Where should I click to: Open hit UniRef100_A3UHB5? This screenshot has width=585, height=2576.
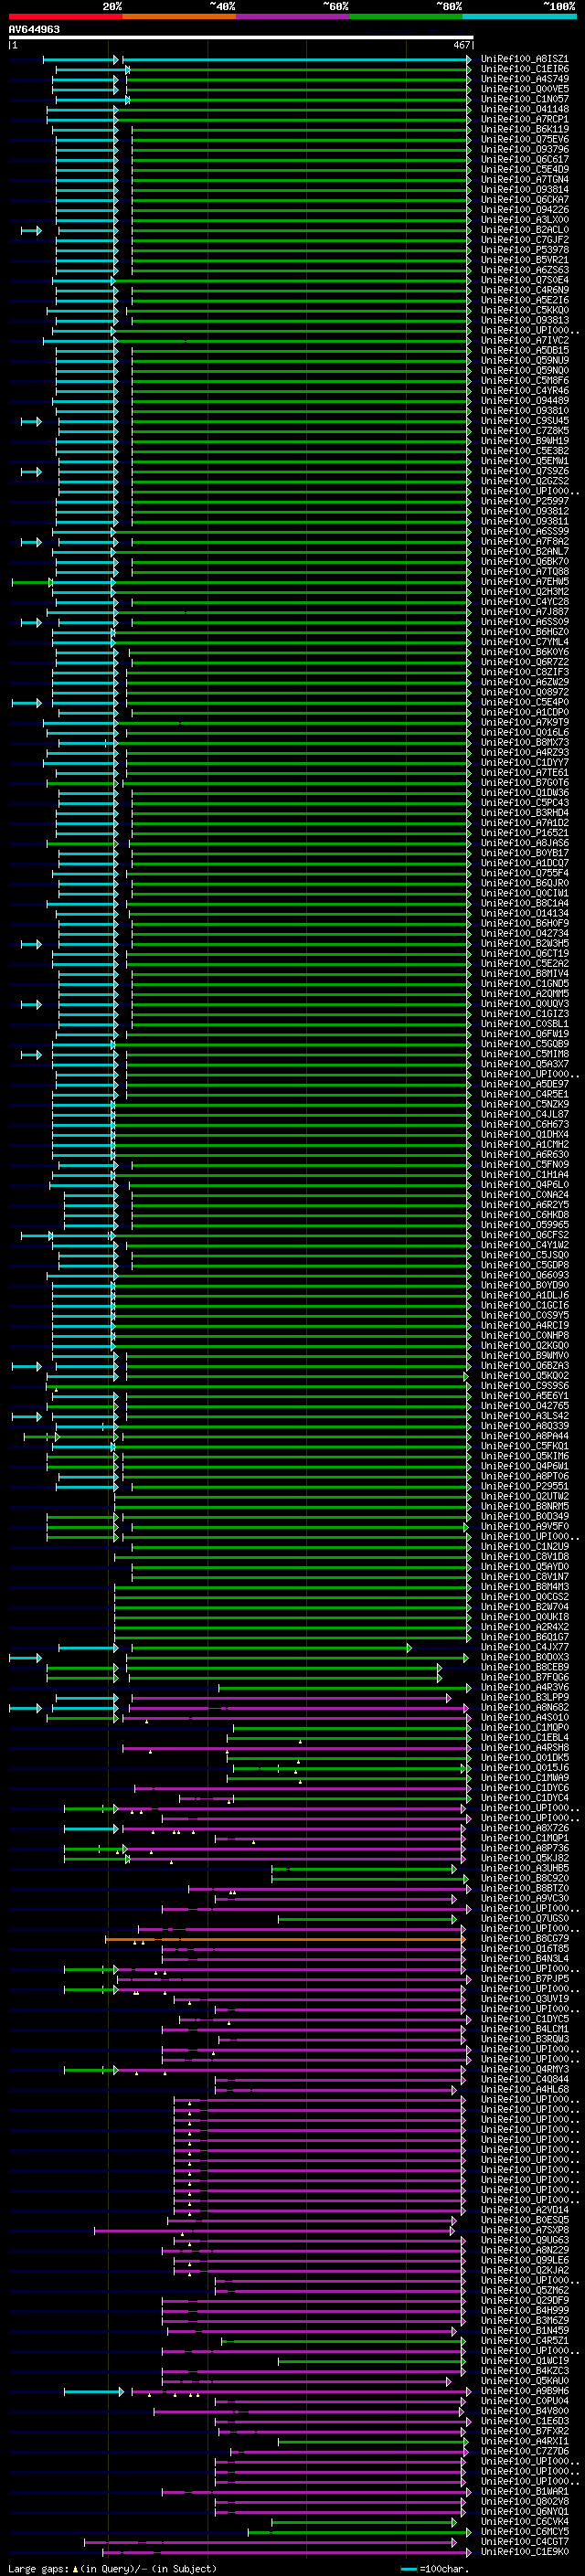click(x=525, y=1868)
